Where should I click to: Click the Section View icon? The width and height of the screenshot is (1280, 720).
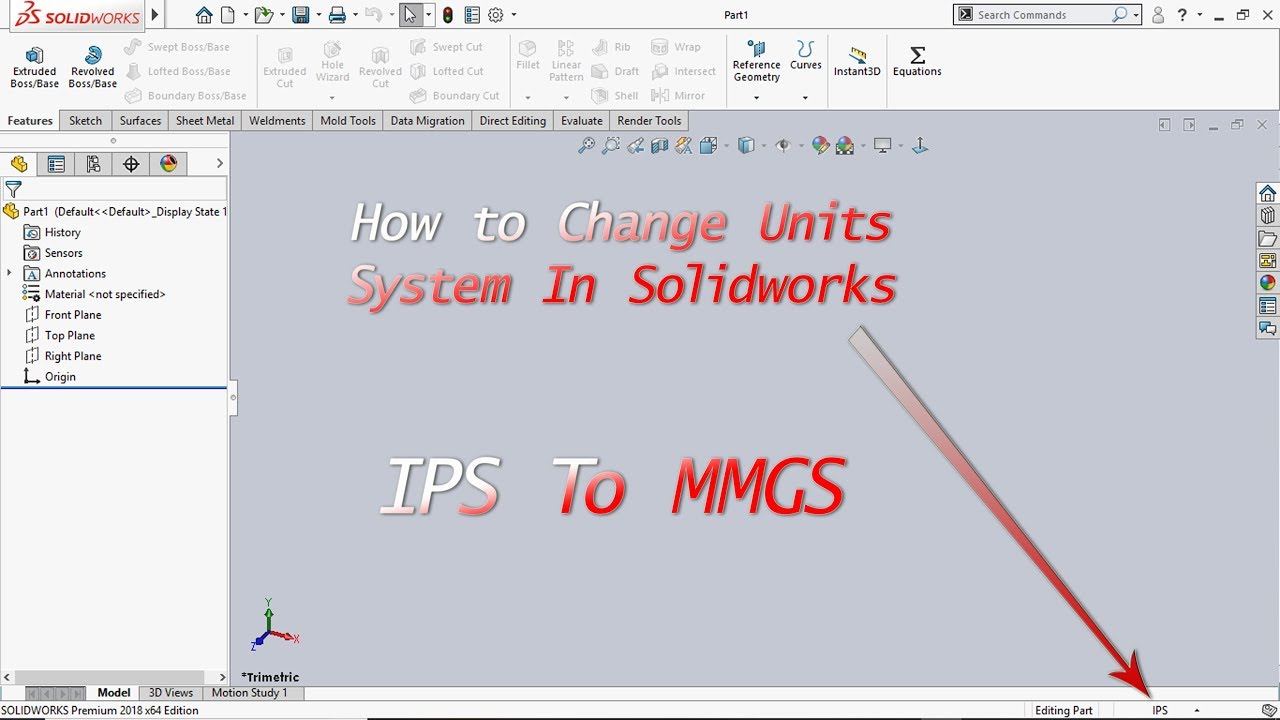659,146
